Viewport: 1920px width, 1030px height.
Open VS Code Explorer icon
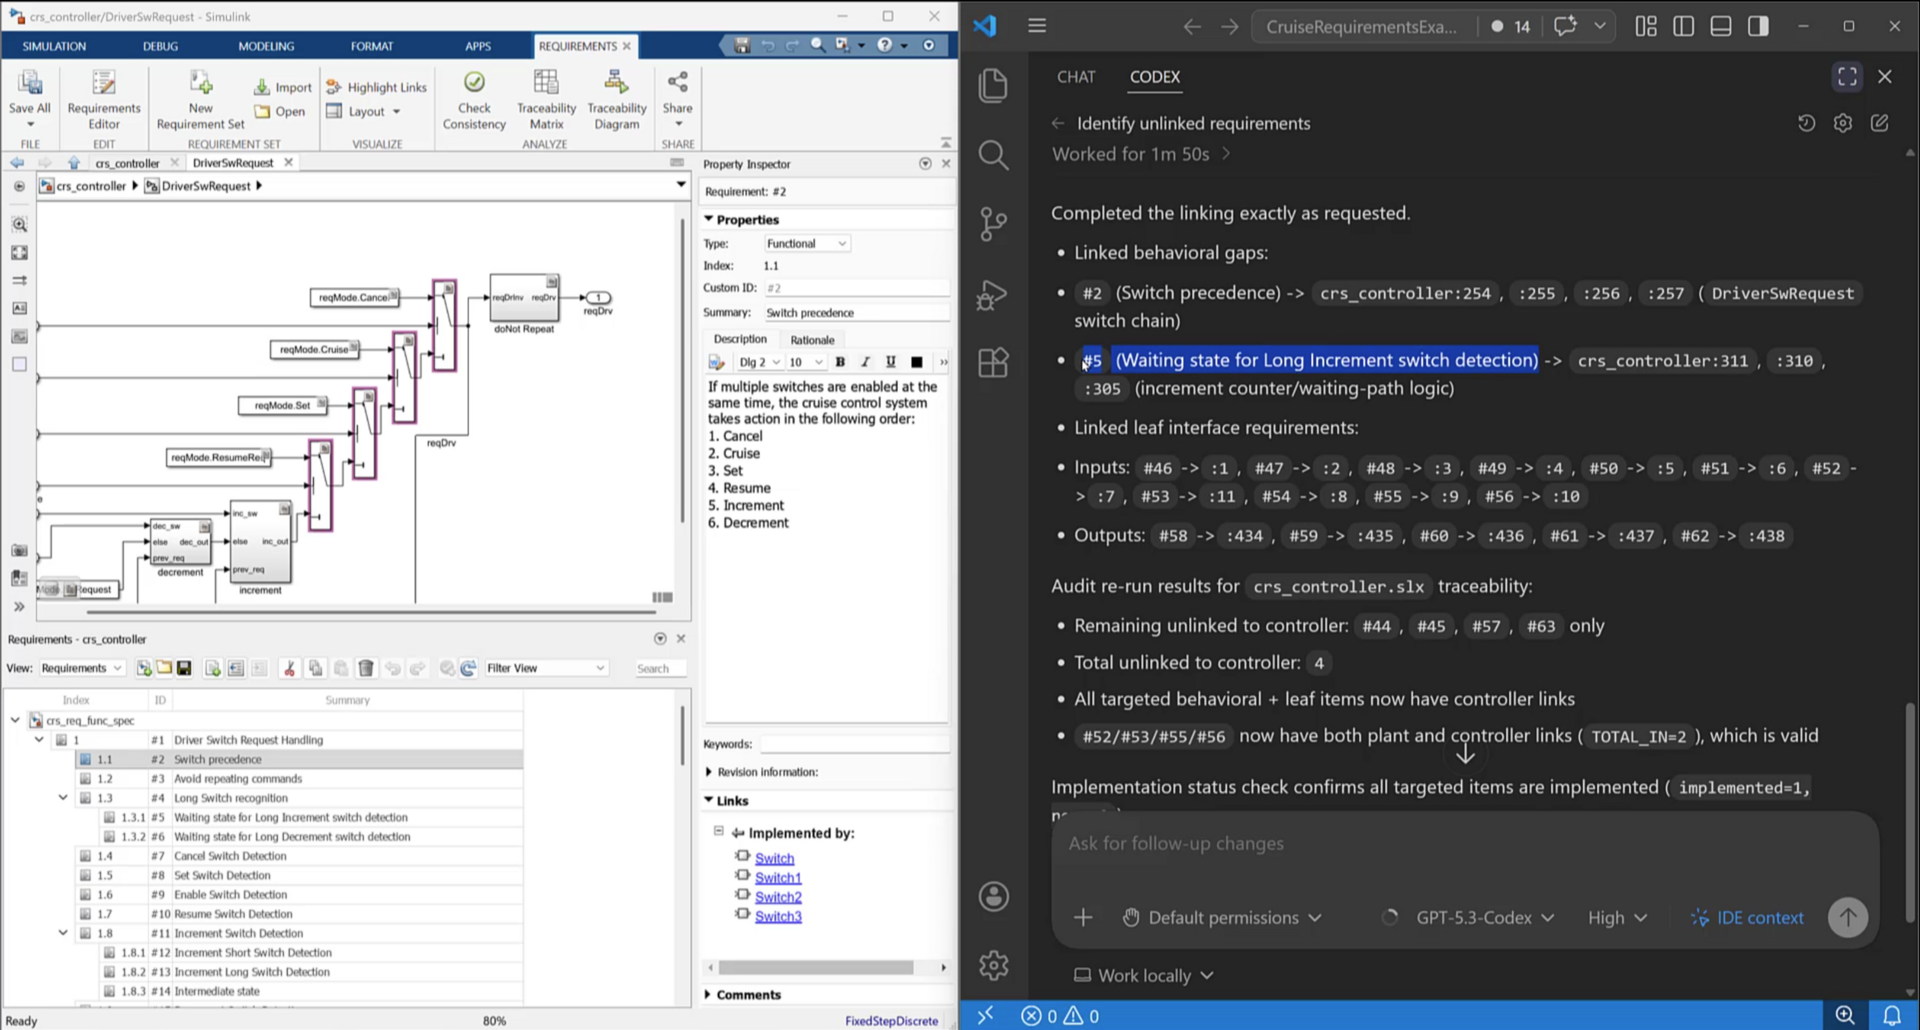(x=993, y=86)
